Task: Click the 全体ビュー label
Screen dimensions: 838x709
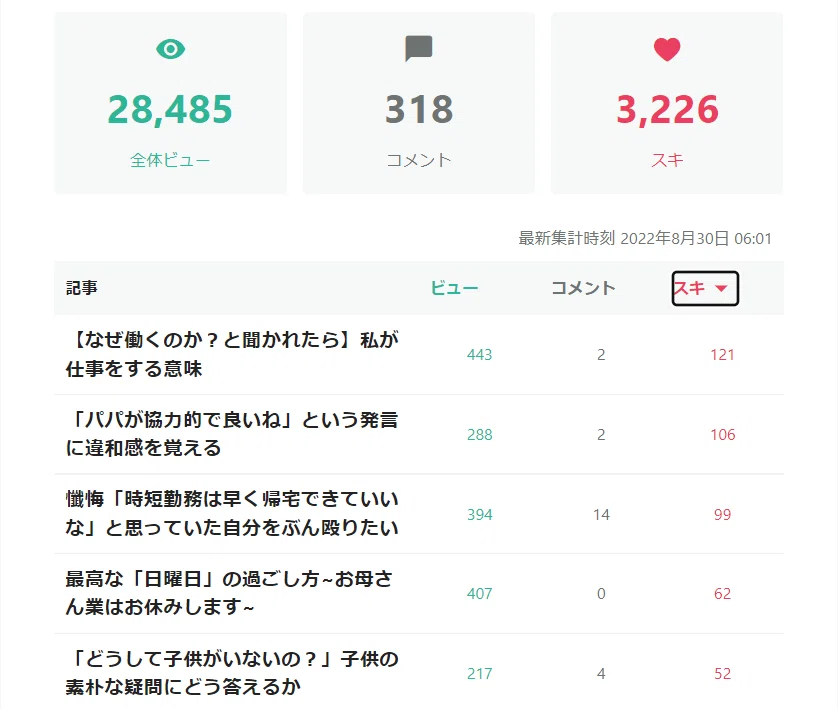Action: tap(170, 160)
